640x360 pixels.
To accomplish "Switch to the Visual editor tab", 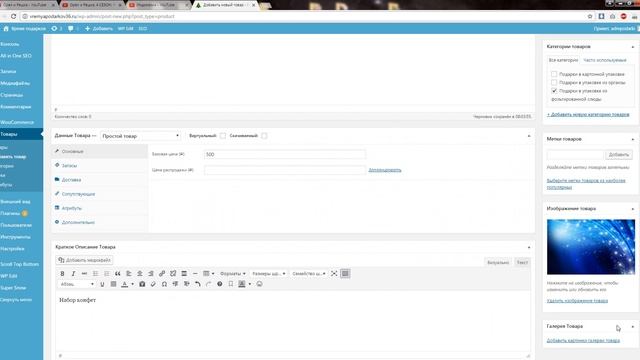I will (x=498, y=262).
